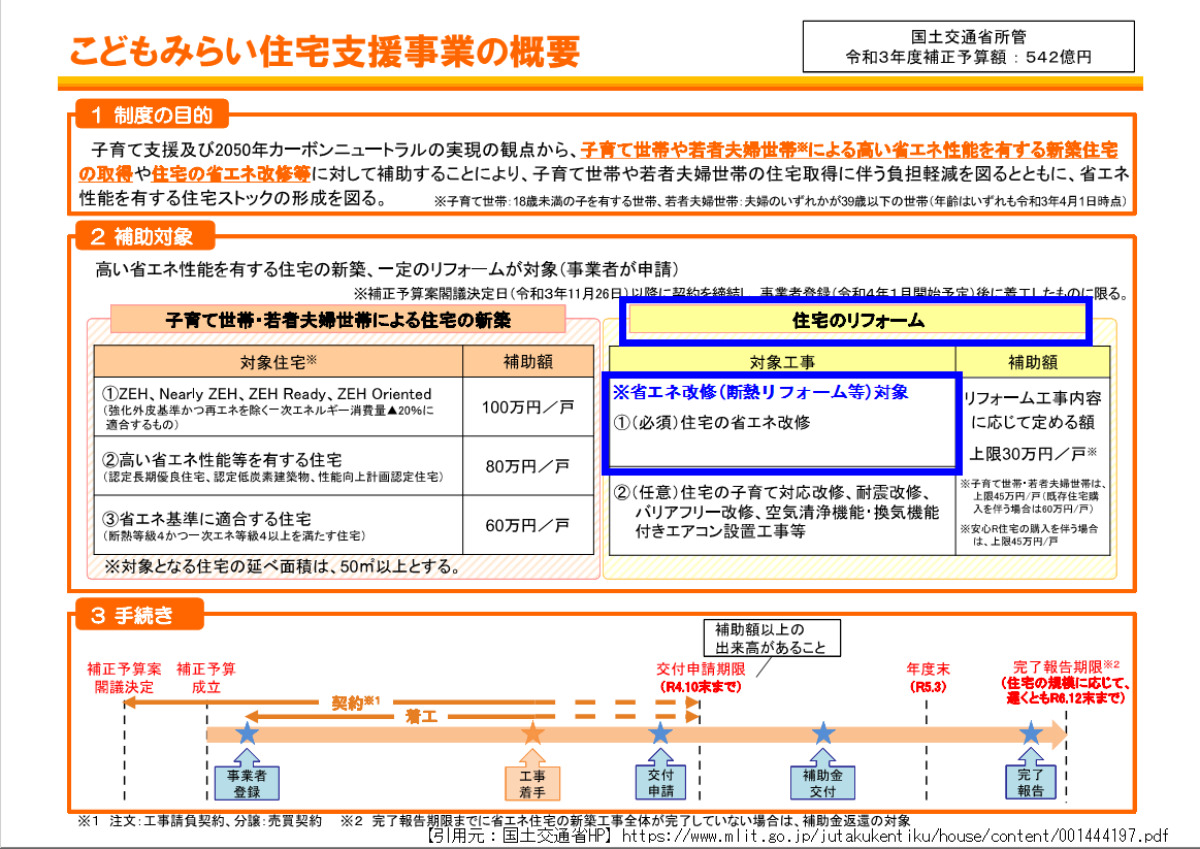Click the 住宅のリフォーム header
The height and width of the screenshot is (849, 1200).
point(858,321)
